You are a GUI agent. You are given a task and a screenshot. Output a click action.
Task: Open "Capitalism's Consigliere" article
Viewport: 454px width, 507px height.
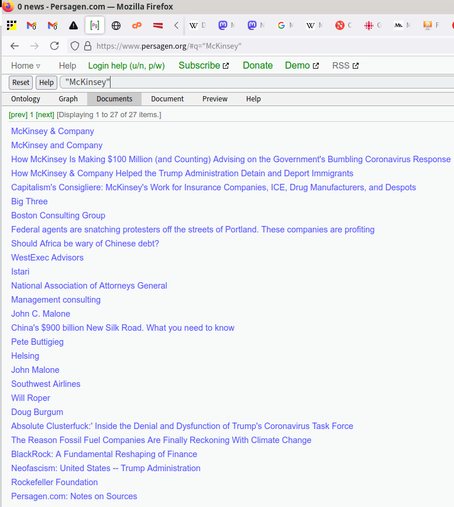click(213, 187)
